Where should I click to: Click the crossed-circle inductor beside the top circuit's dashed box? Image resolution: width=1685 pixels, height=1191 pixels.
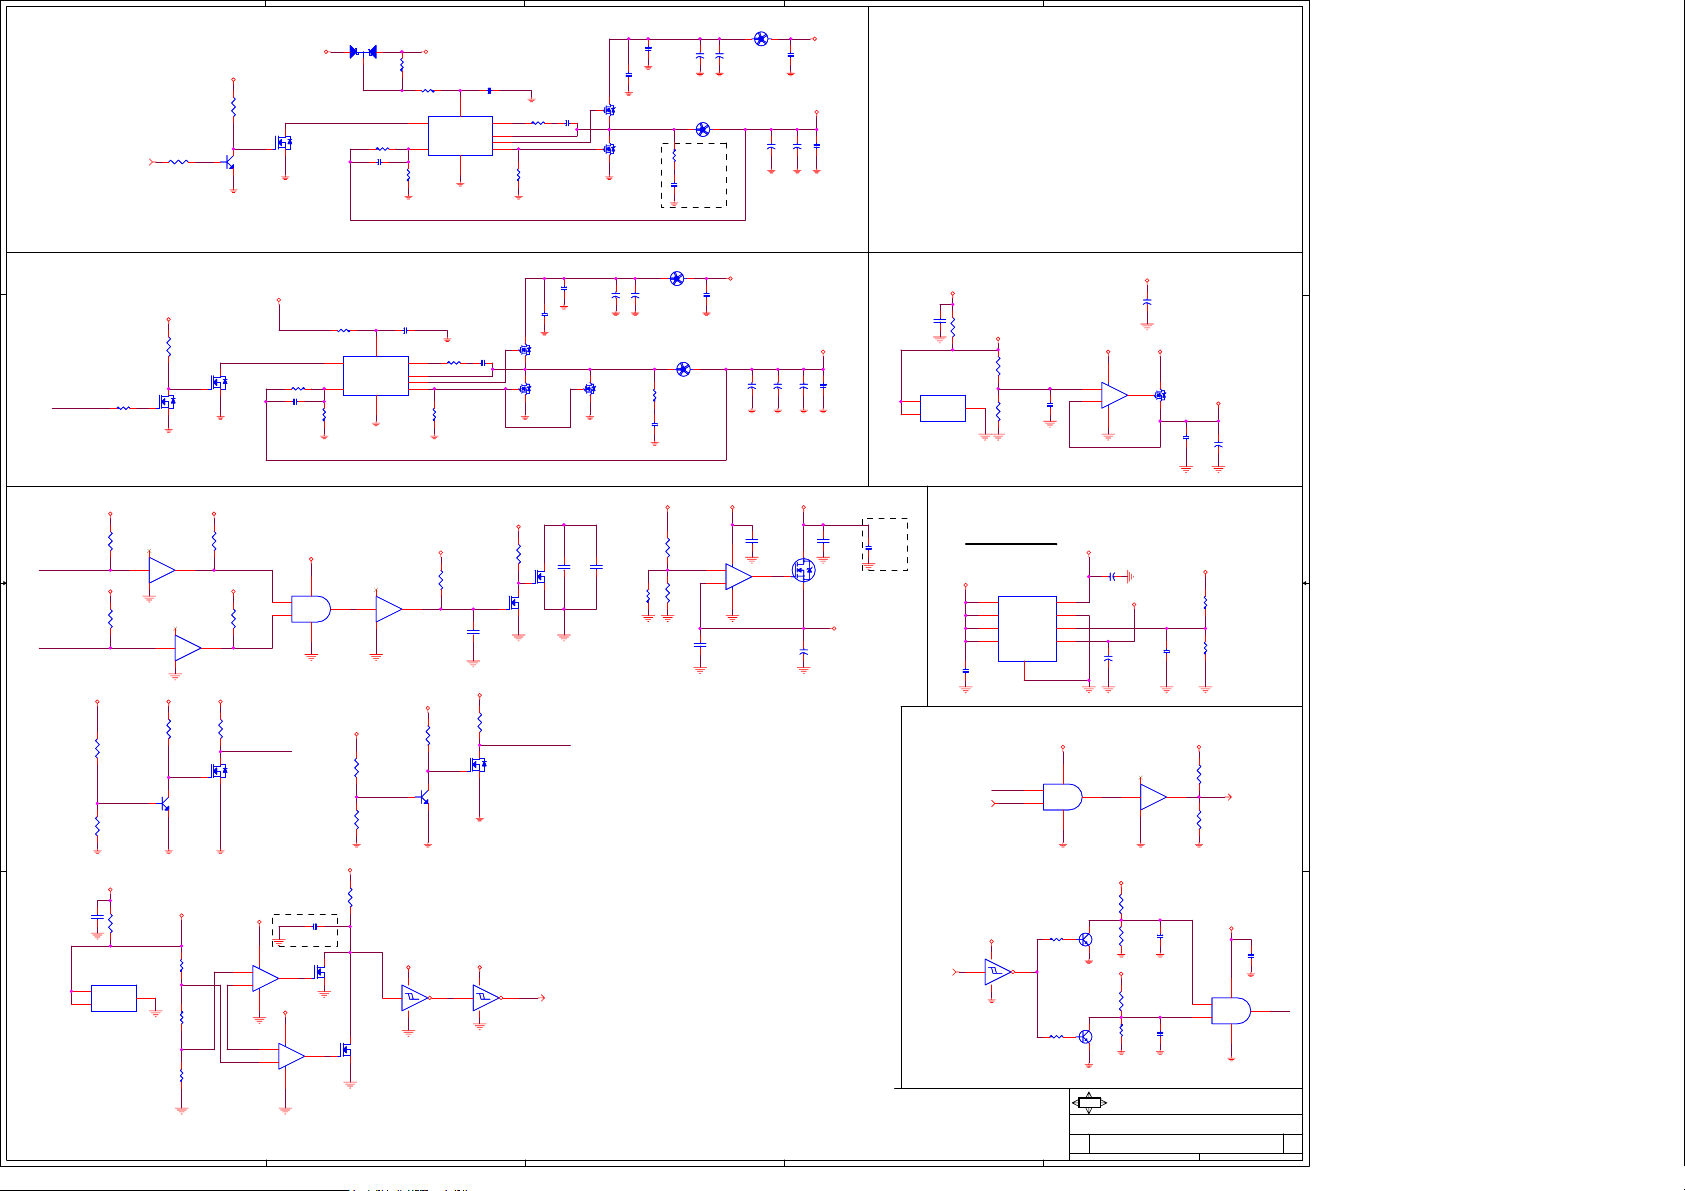coord(702,130)
